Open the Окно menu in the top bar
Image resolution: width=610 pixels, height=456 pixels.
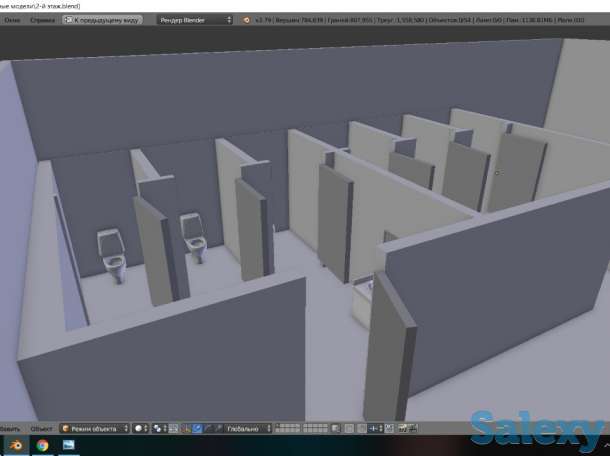12,19
